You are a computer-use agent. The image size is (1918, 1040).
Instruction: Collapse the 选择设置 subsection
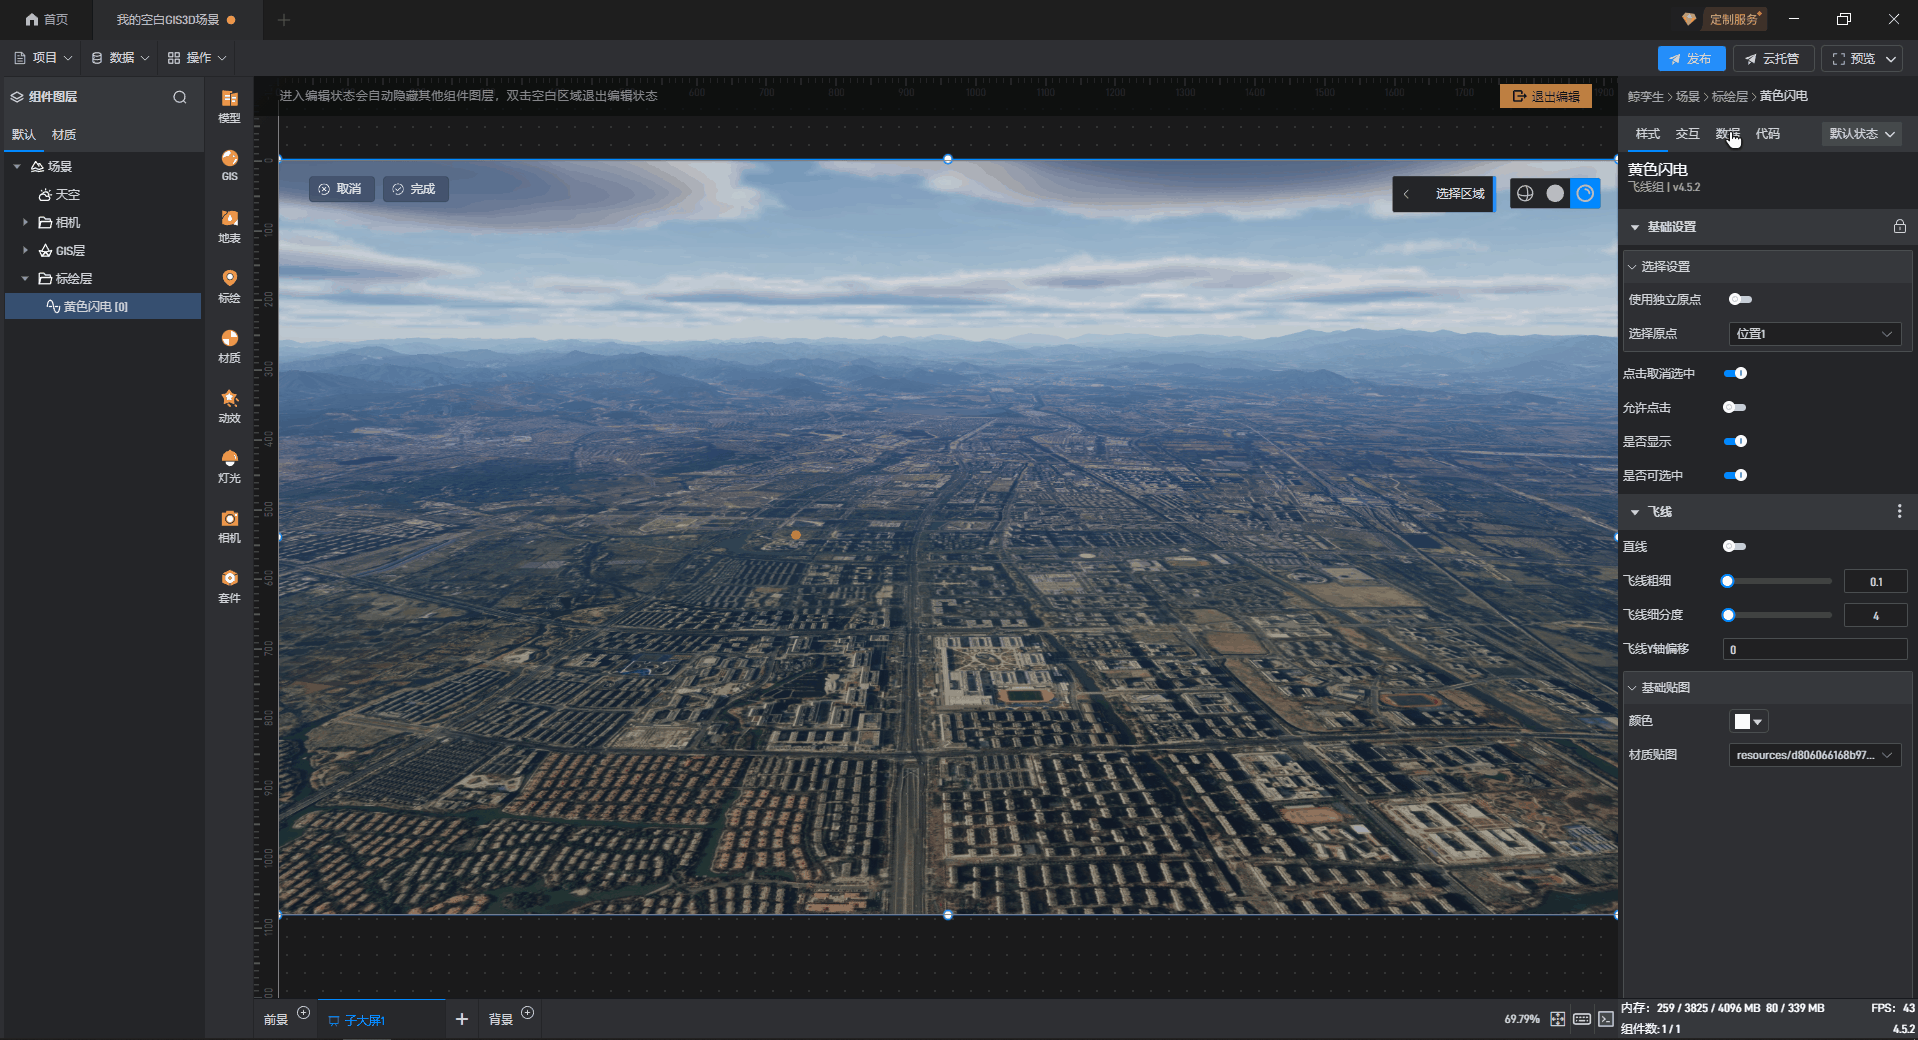coord(1632,267)
